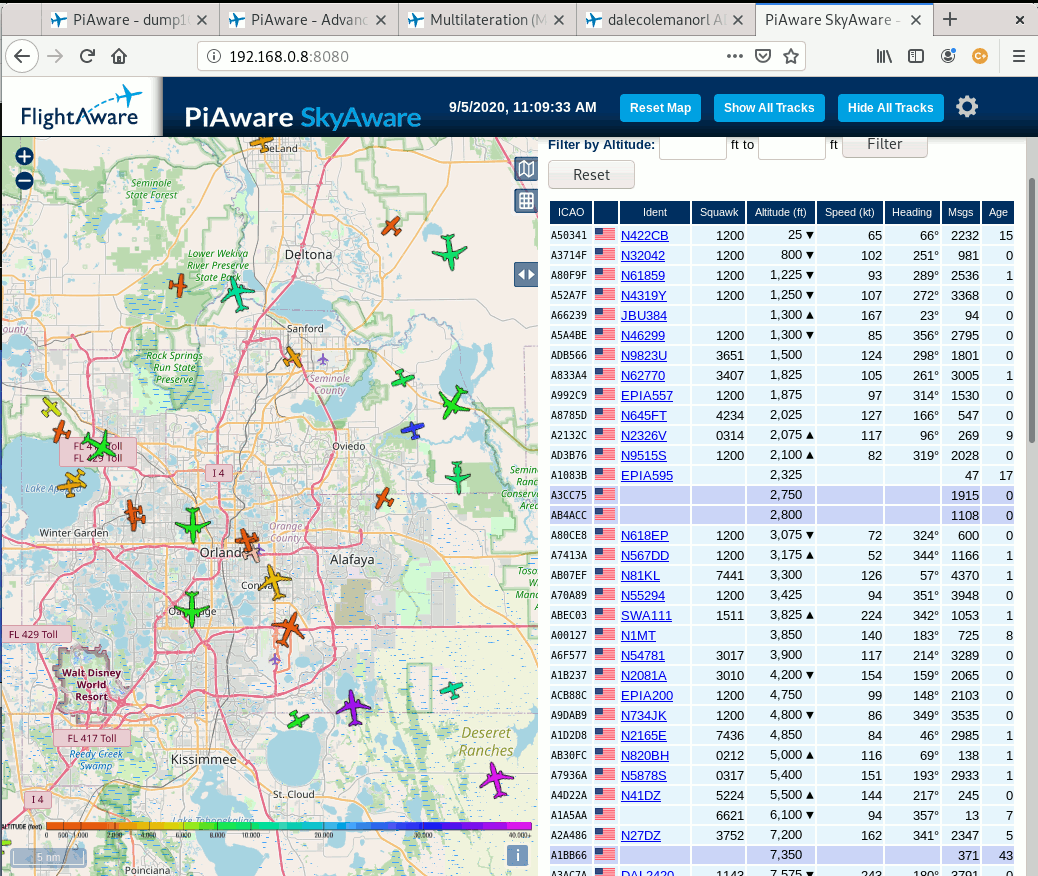
Task: Click Hide All Tracks
Action: (890, 108)
